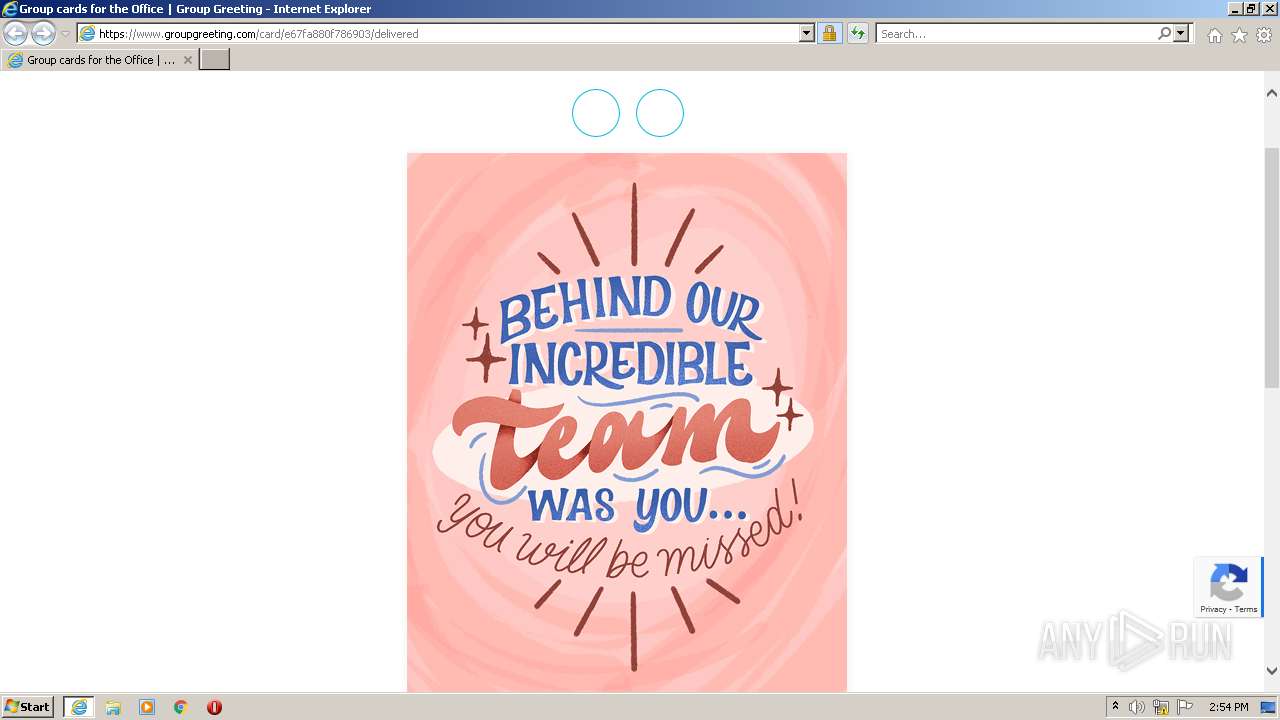Click the site identity icon beside the URL
1280x720 pixels.
point(88,34)
